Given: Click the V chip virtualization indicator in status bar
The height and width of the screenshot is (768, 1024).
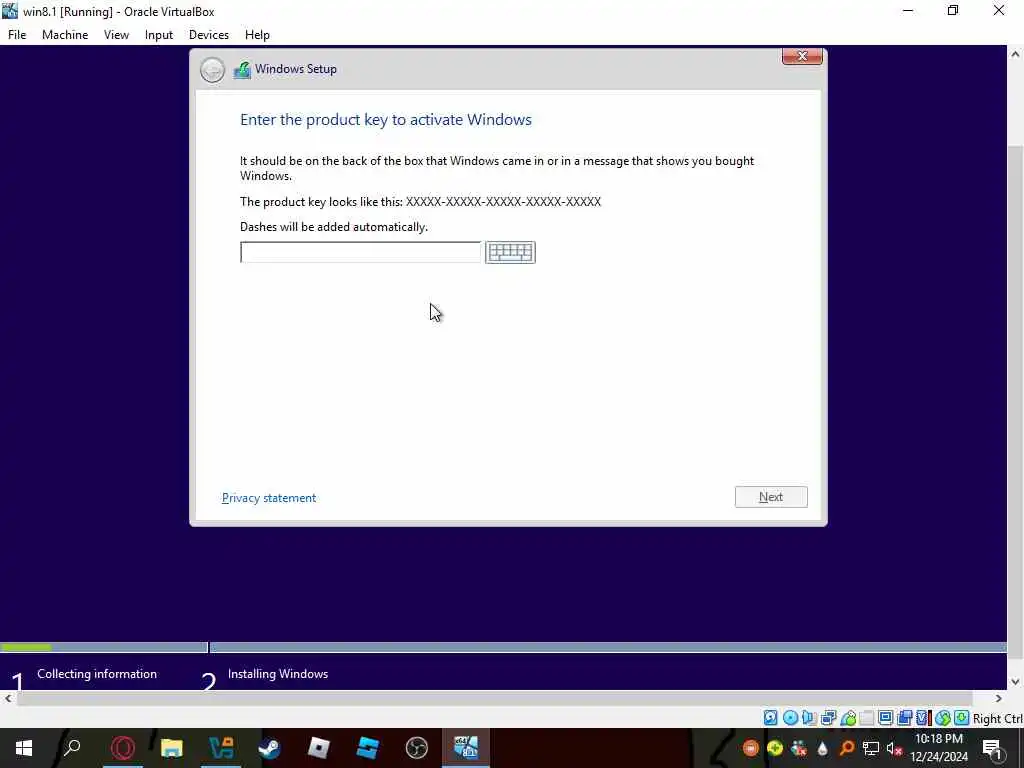Looking at the screenshot, I should coord(923,718).
